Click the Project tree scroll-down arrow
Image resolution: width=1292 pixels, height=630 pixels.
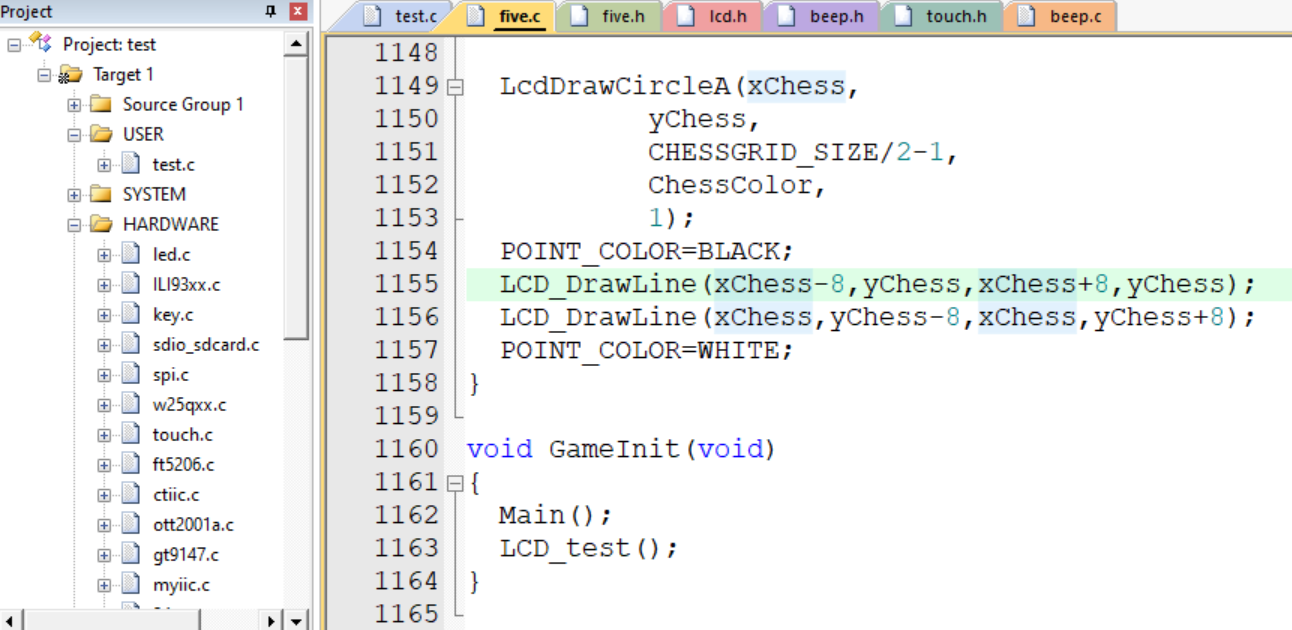297,620
